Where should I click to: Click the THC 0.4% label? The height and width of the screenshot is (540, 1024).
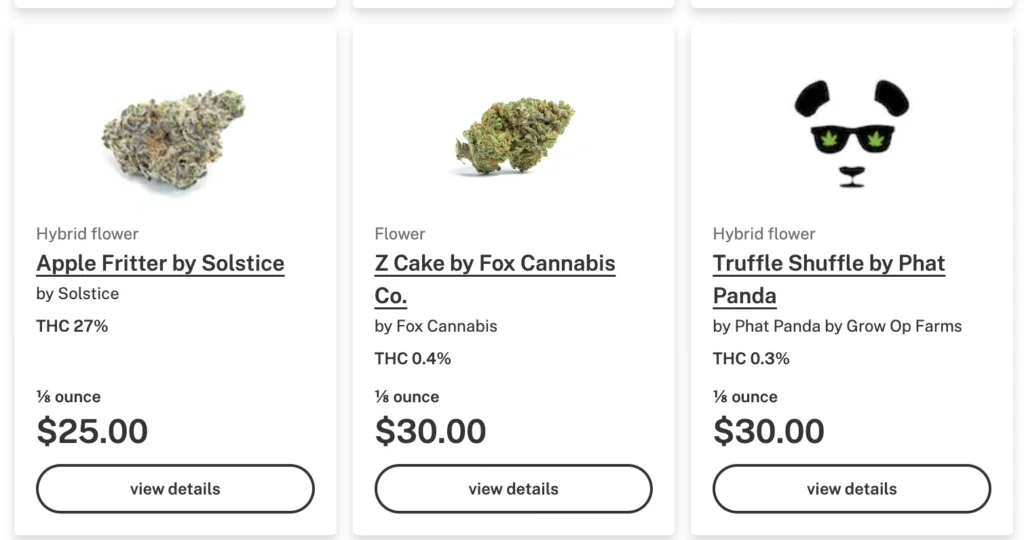pos(413,358)
